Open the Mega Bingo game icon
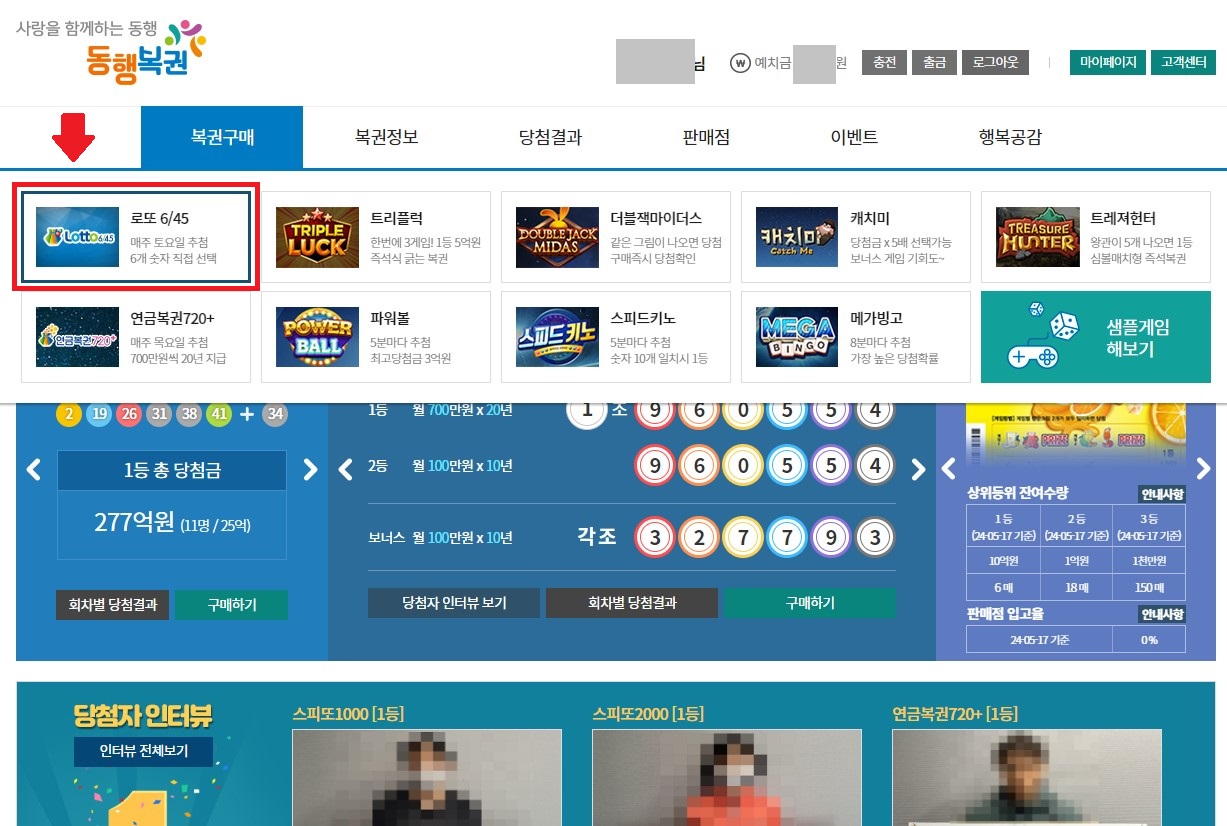Viewport: 1227px width, 826px height. (797, 337)
